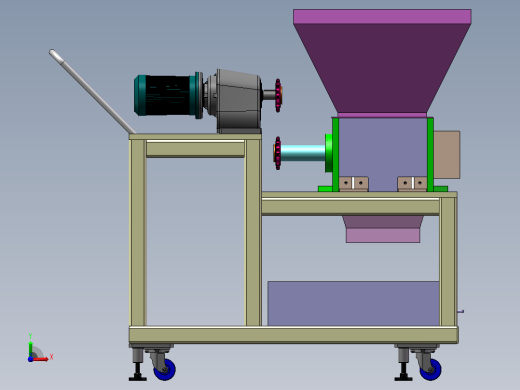Select the frame's left vertical leg
The image size is (520, 390).
[x=138, y=233]
